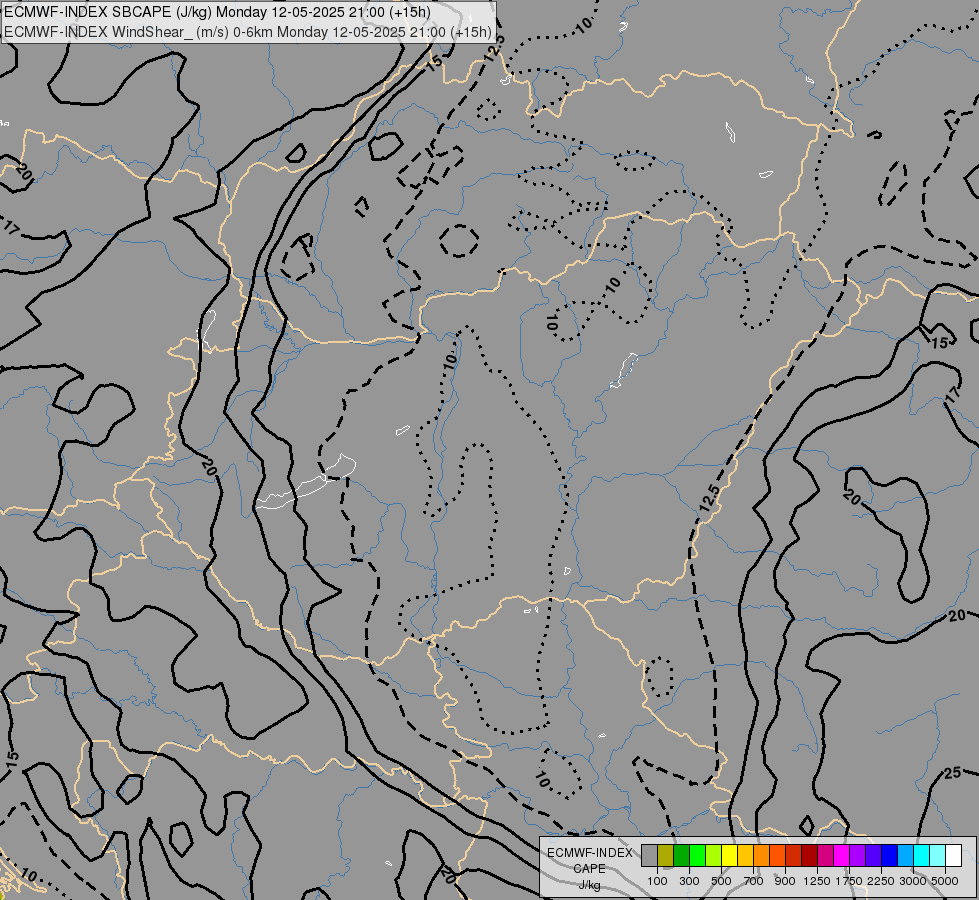This screenshot has height=900, width=979.
Task: Select the gray swatch in the CAPE legend
Action: (649, 856)
